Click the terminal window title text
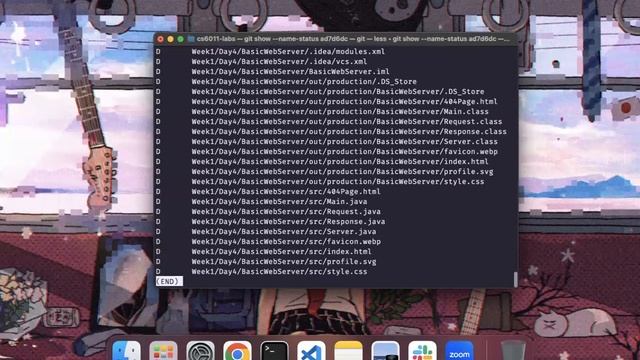The width and height of the screenshot is (640, 360). (353, 39)
